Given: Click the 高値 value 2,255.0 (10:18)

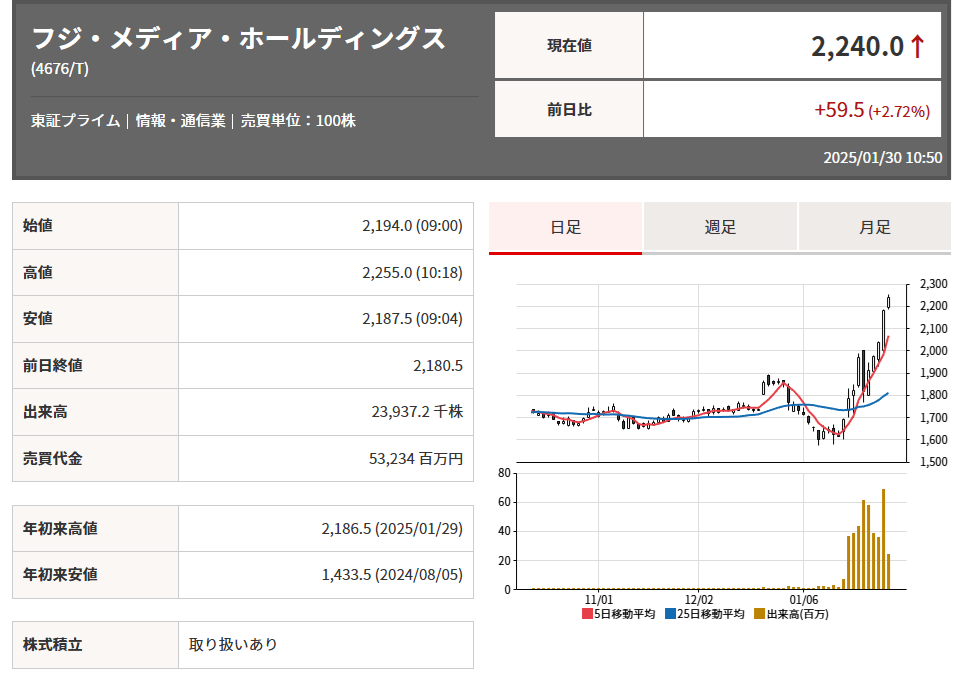Looking at the screenshot, I should point(412,272).
